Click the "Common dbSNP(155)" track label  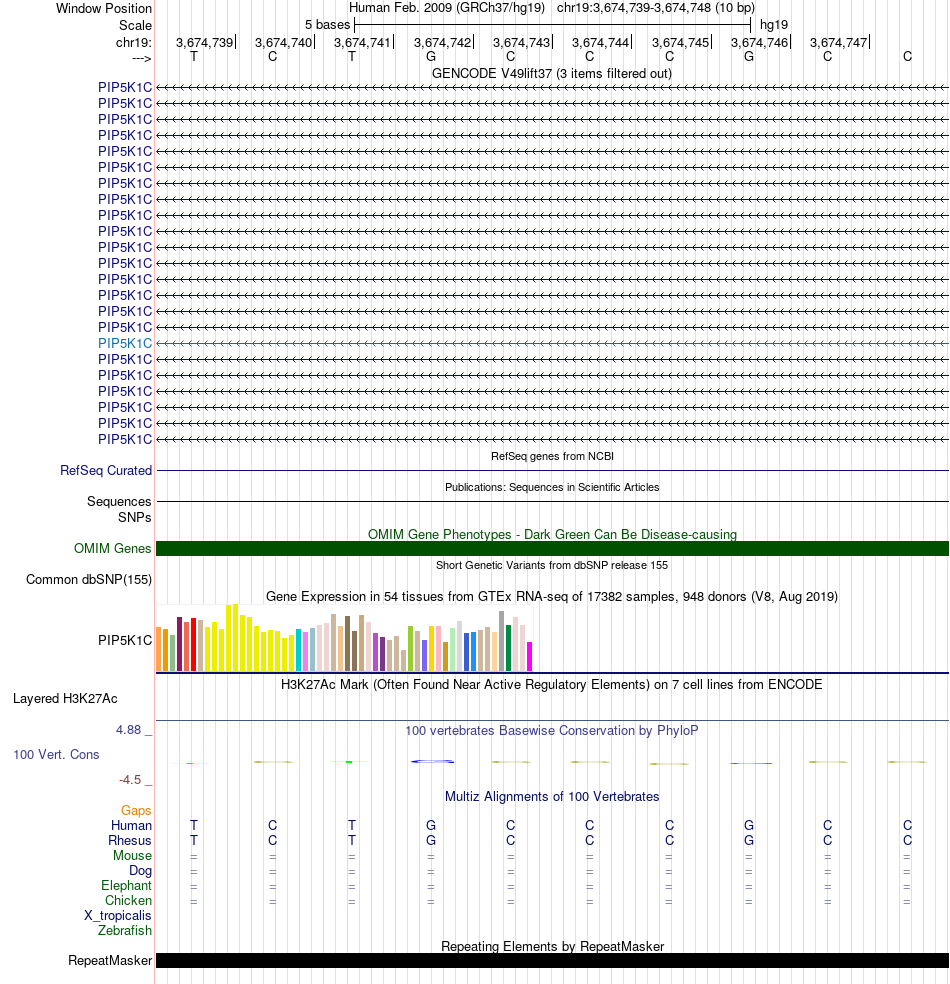89,579
